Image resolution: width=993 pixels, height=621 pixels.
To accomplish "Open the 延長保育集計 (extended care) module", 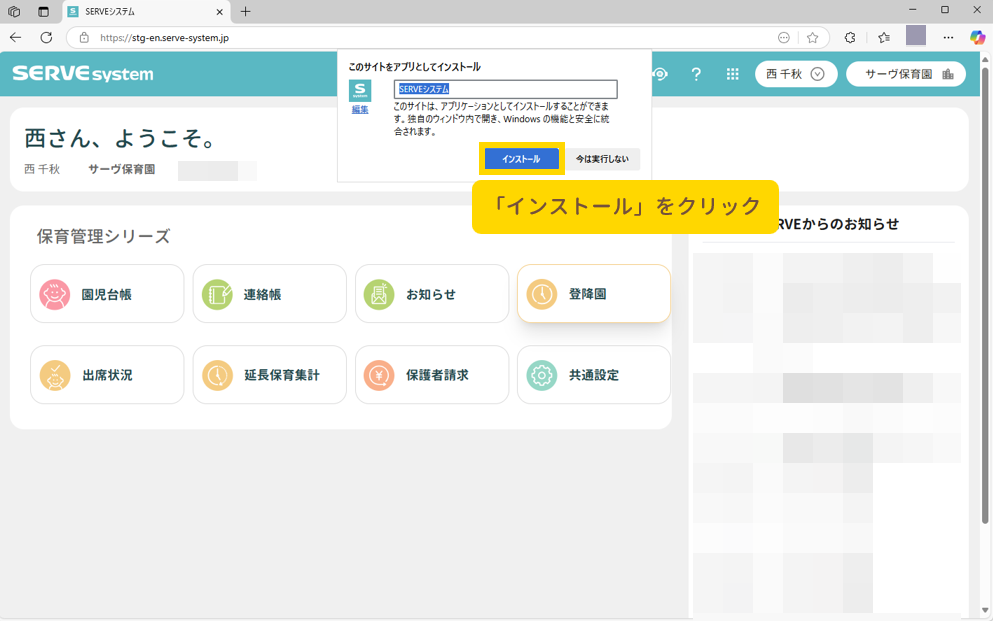I will point(269,375).
